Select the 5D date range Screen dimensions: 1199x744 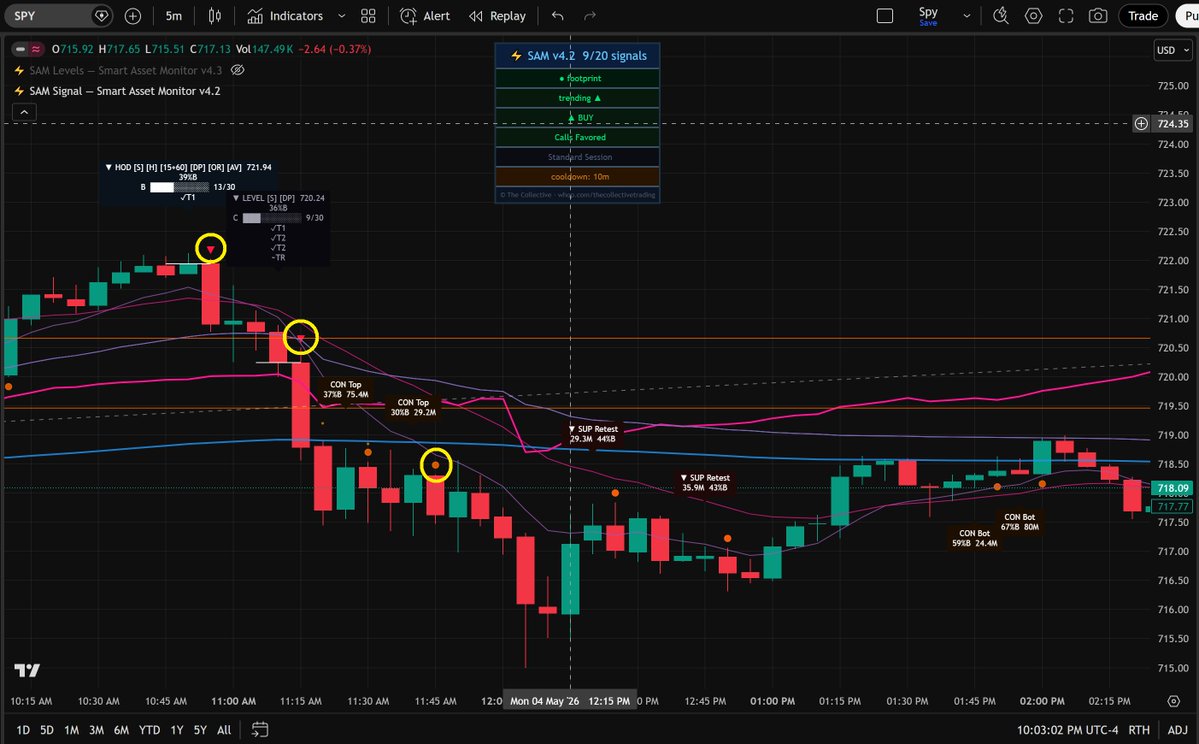[47, 729]
